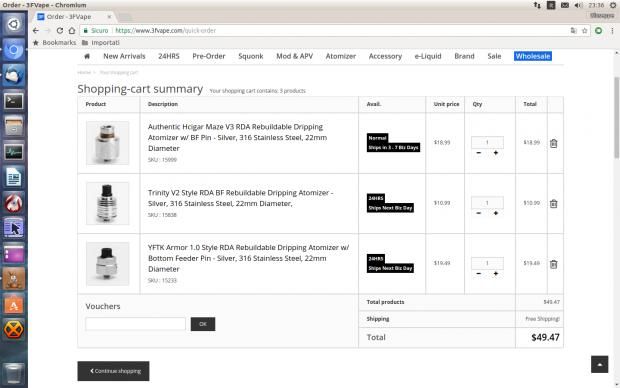
Task: Go back with the browser back arrow
Action: point(36,30)
